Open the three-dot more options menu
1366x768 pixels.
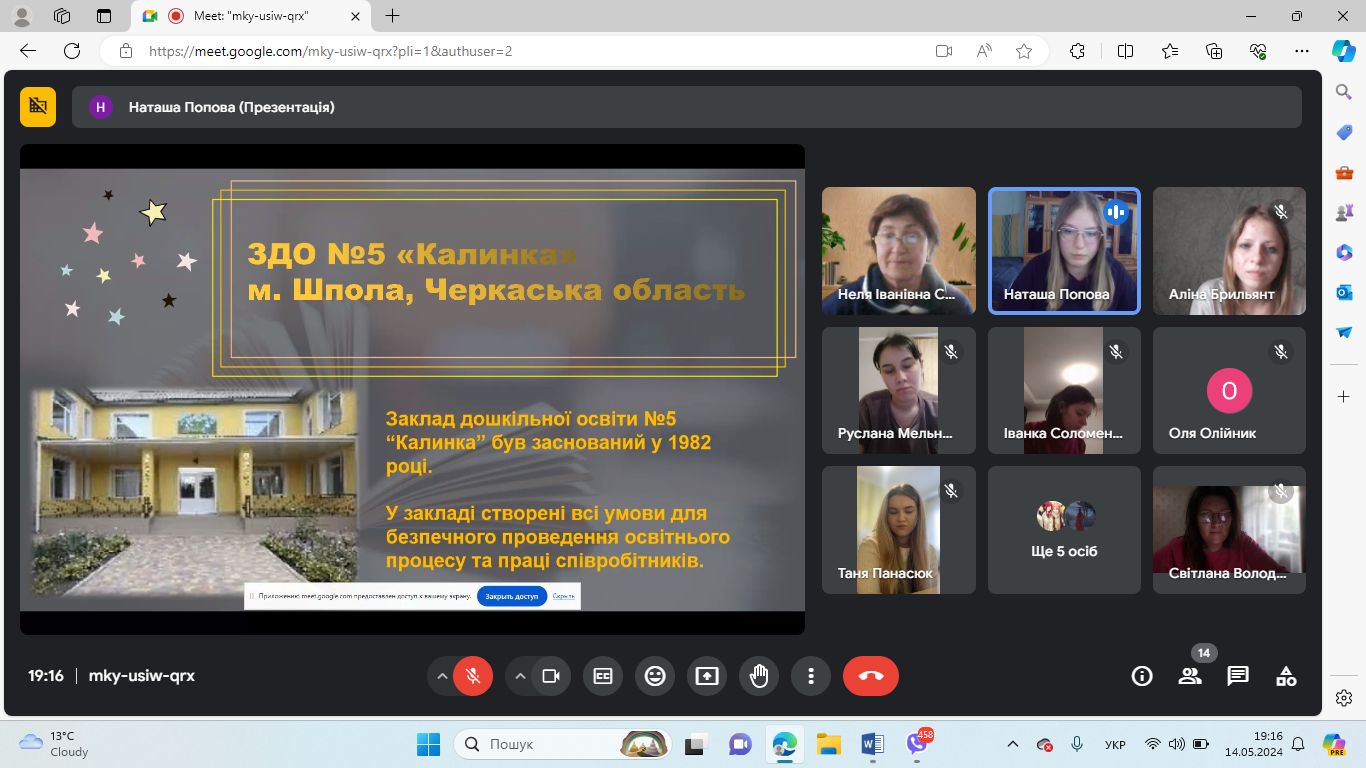coord(811,676)
